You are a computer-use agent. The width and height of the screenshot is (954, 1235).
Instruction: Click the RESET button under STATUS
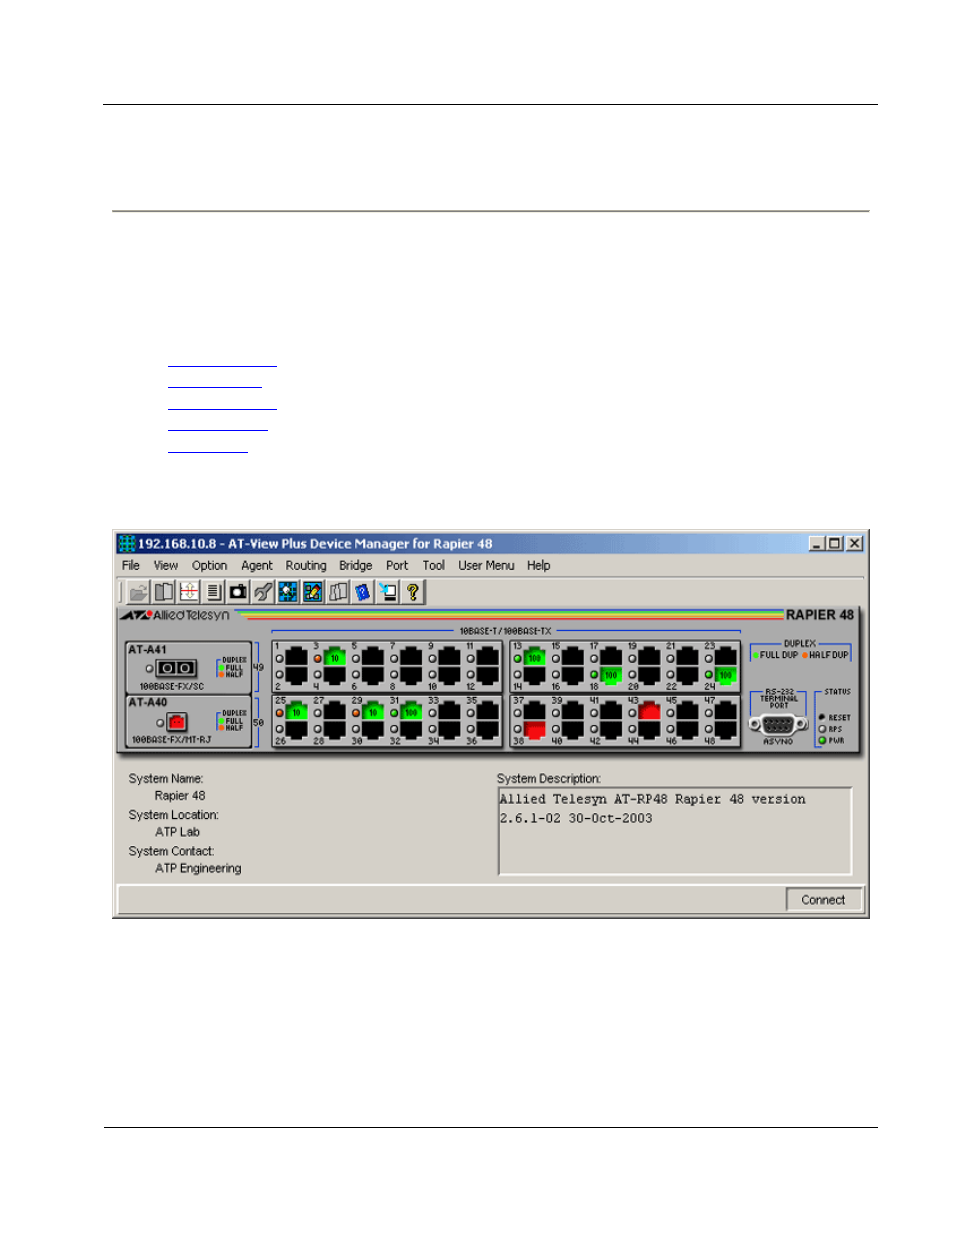click(x=823, y=717)
